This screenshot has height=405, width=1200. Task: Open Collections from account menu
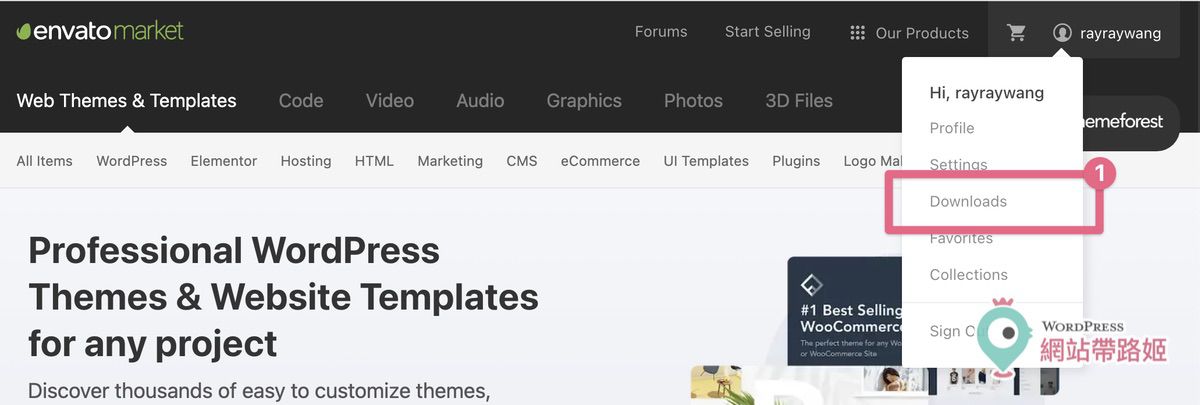pos(968,274)
